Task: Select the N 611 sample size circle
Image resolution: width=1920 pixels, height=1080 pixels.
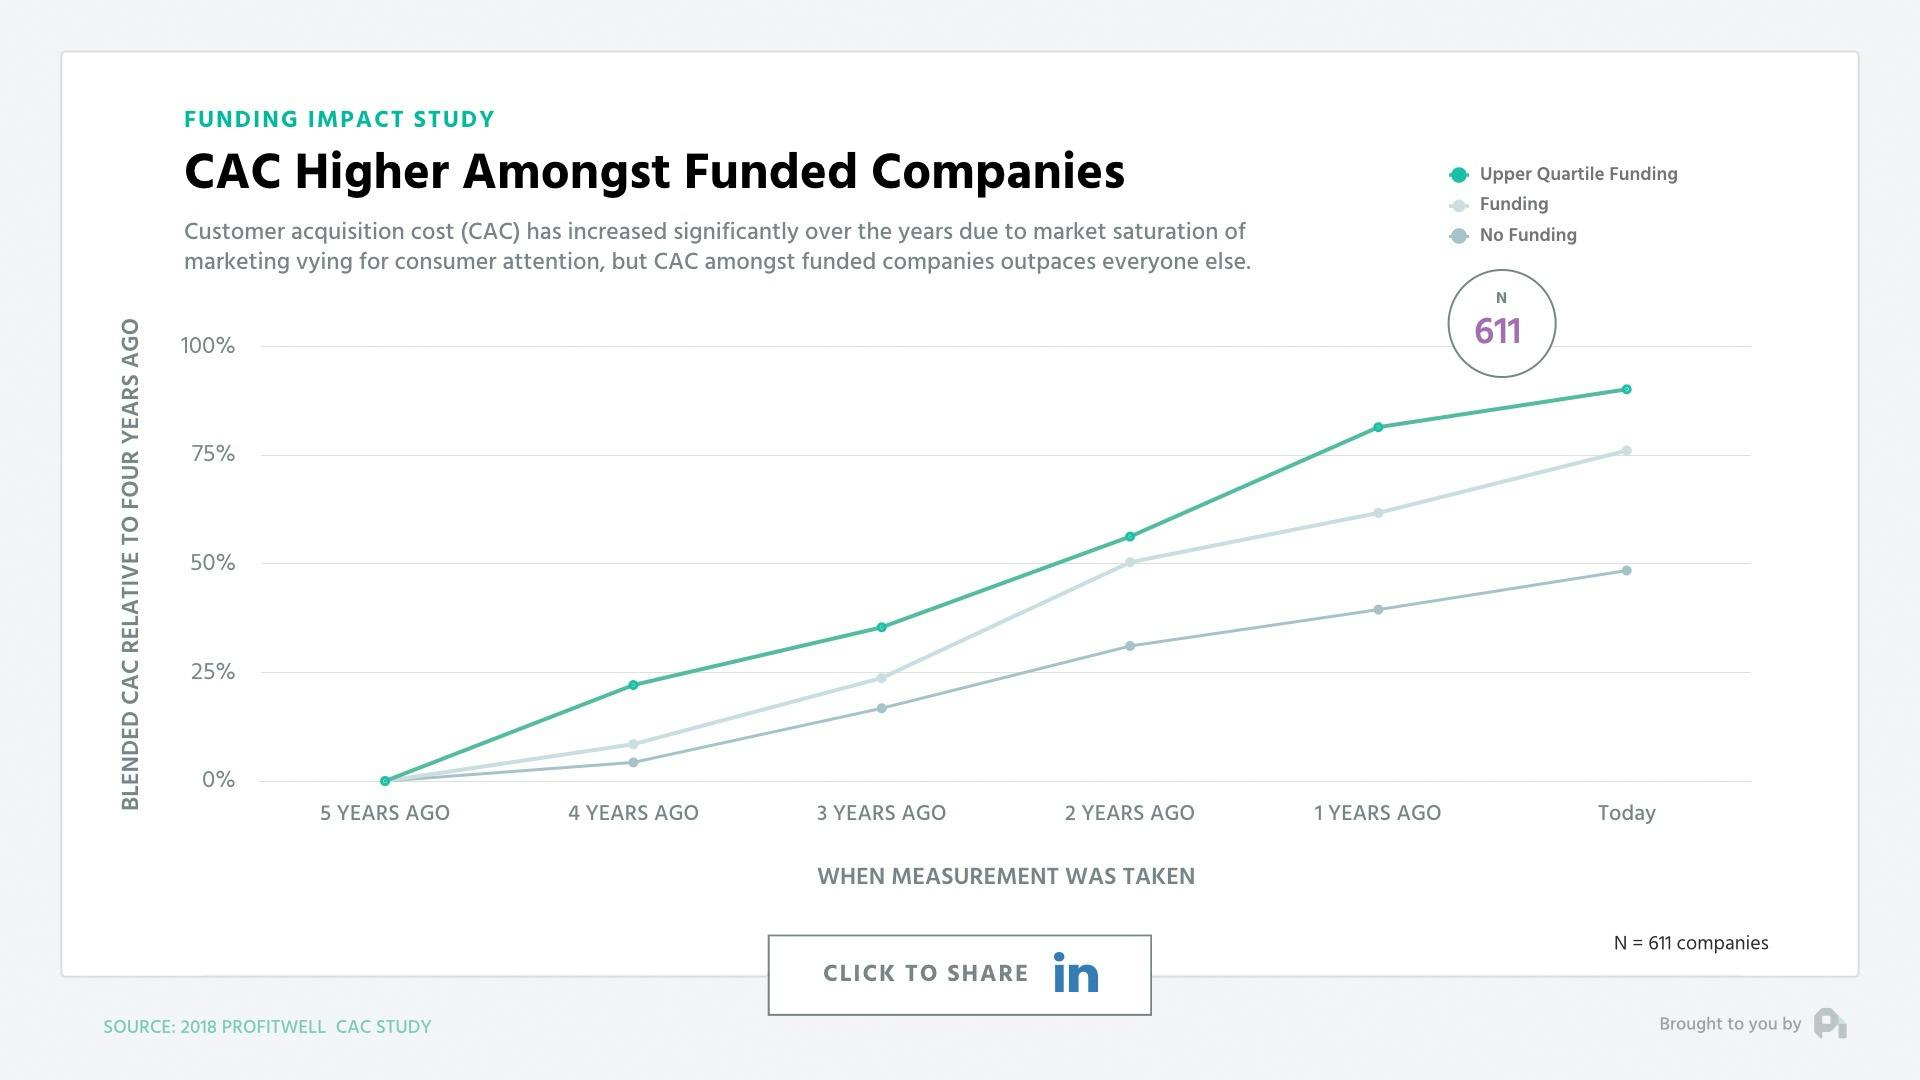Action: click(1500, 322)
